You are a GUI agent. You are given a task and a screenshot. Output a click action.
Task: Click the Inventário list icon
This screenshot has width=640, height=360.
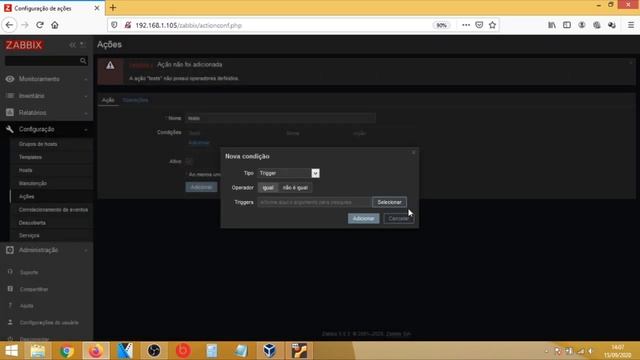click(10, 96)
